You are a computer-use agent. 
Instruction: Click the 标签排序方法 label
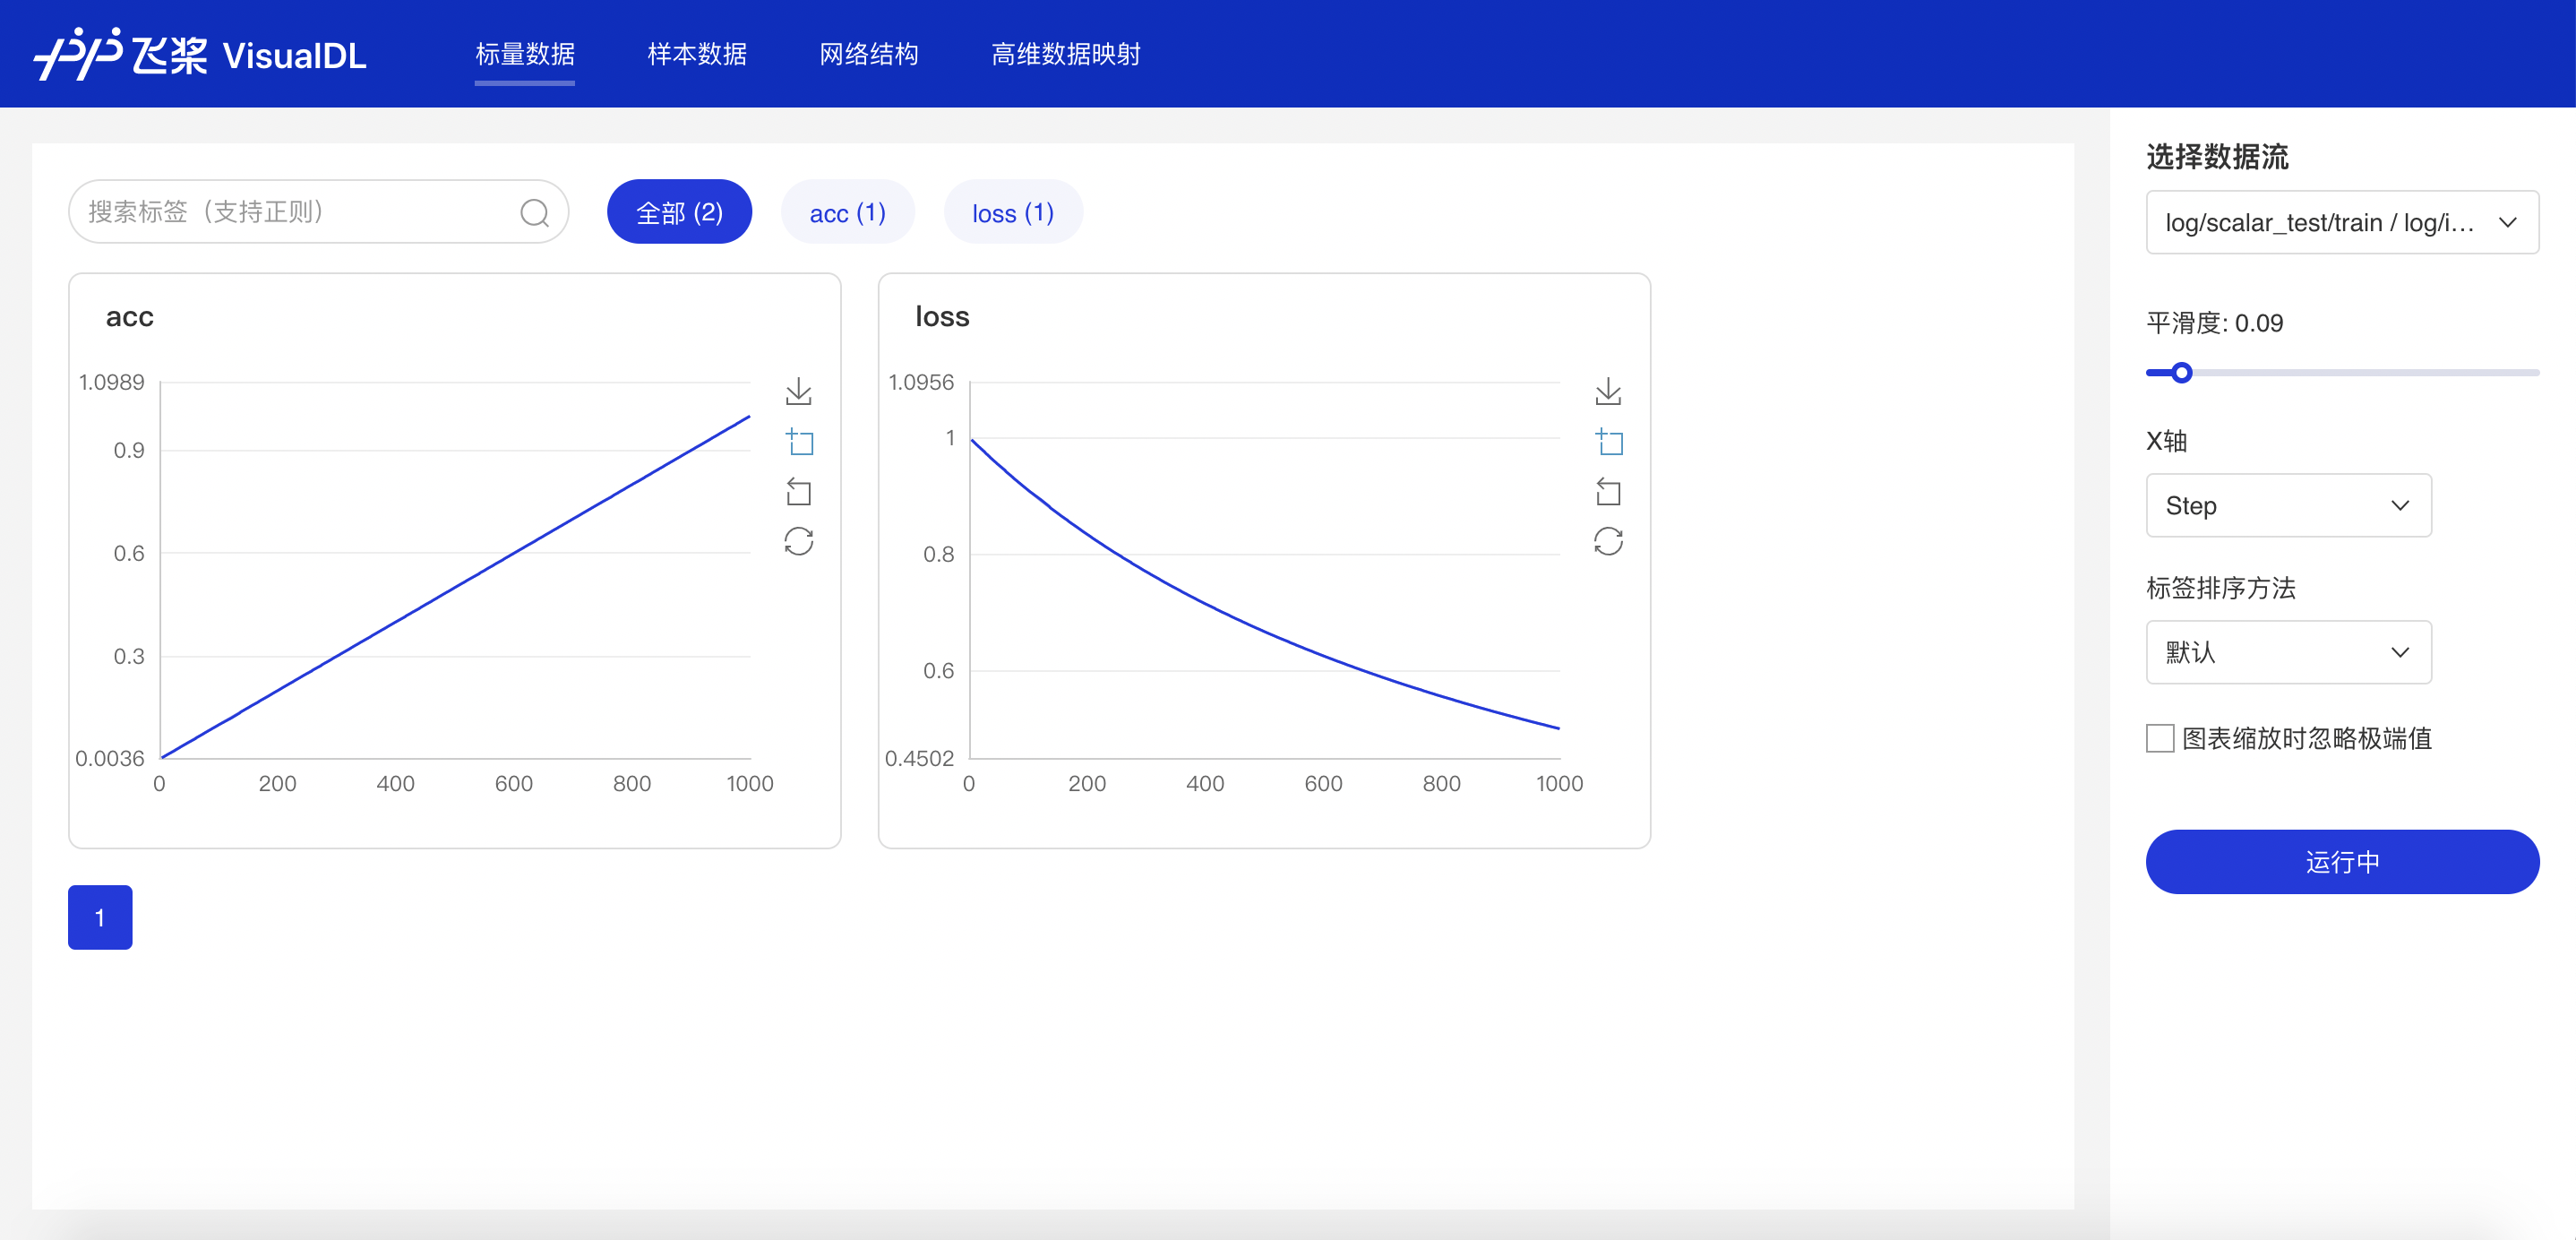click(2221, 588)
